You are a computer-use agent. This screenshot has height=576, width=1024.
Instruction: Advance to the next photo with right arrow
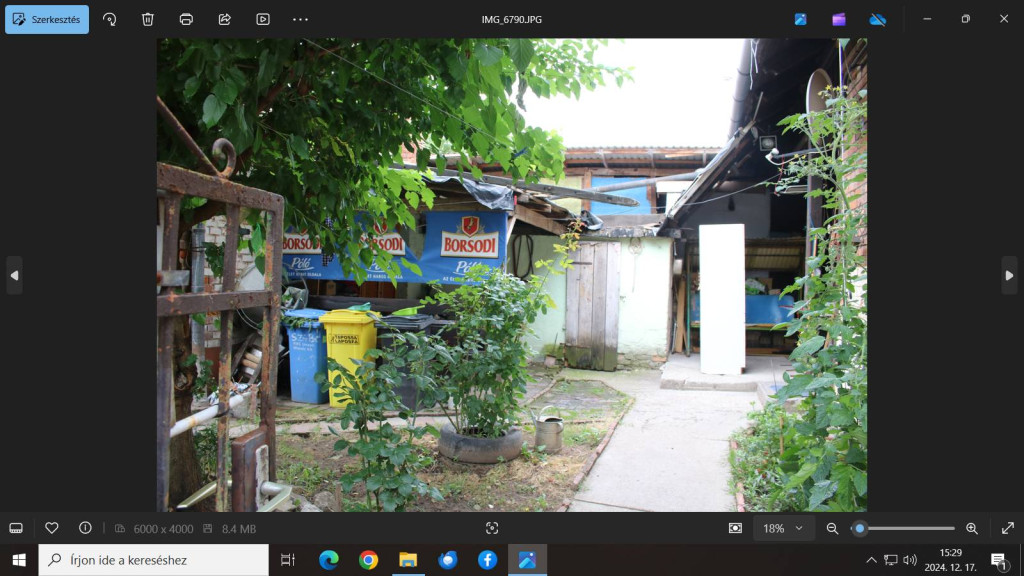click(x=1009, y=275)
